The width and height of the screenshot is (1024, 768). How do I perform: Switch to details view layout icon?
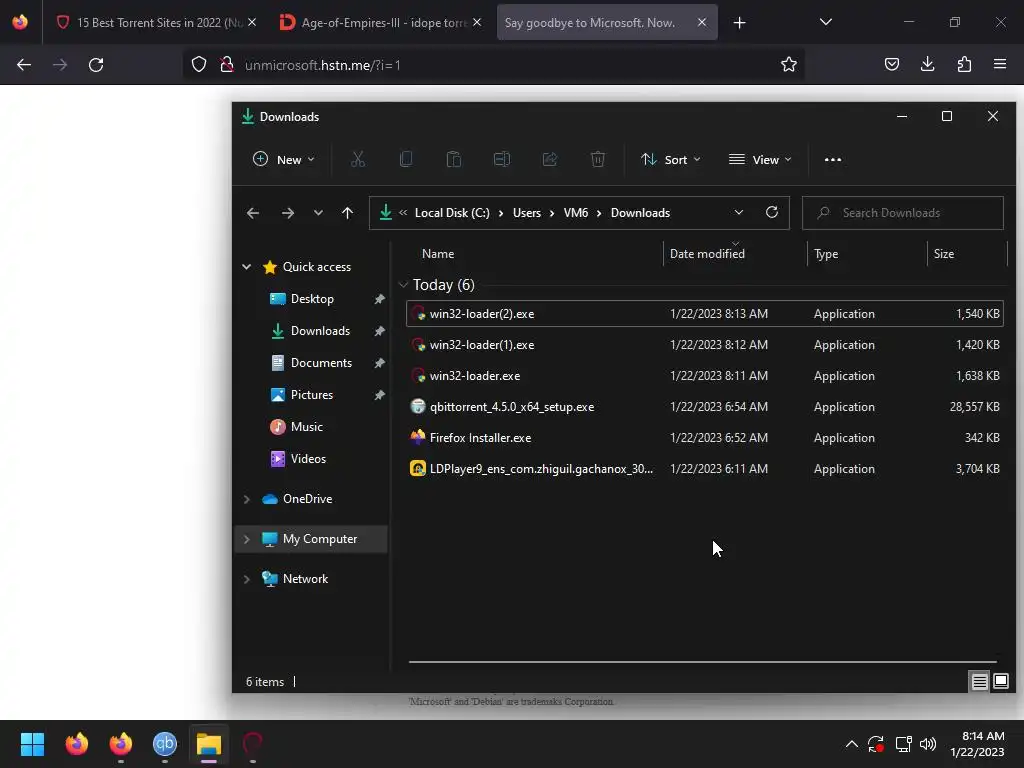click(980, 682)
